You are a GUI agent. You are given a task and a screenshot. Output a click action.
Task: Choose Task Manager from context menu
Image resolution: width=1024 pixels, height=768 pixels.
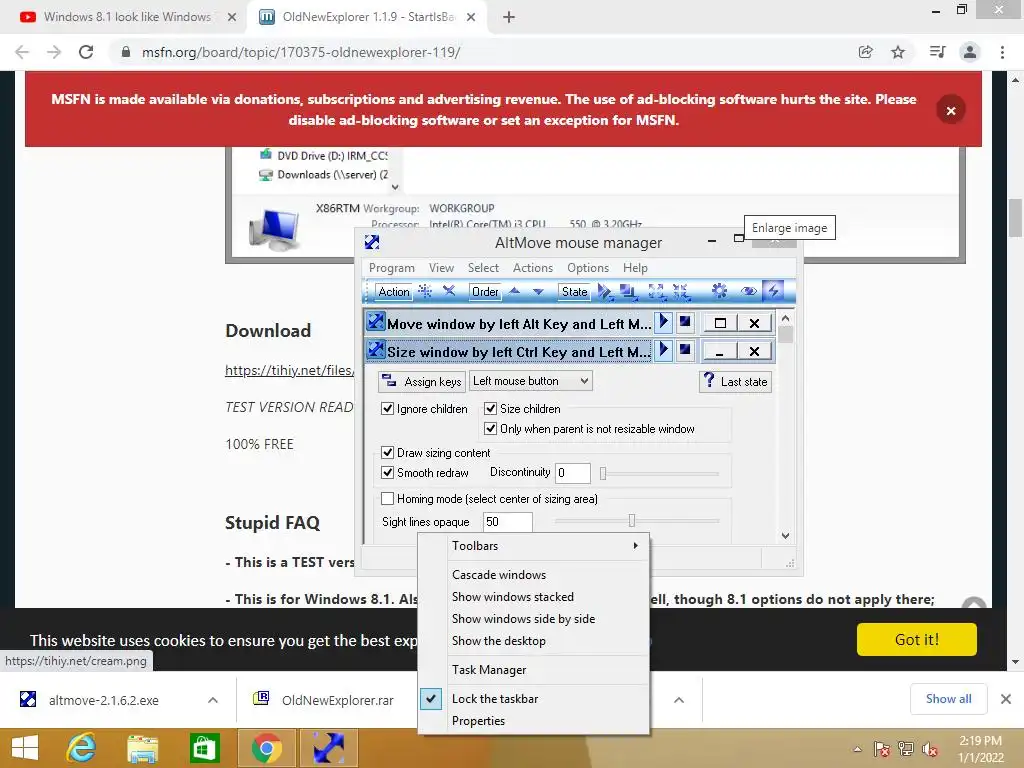534,670
